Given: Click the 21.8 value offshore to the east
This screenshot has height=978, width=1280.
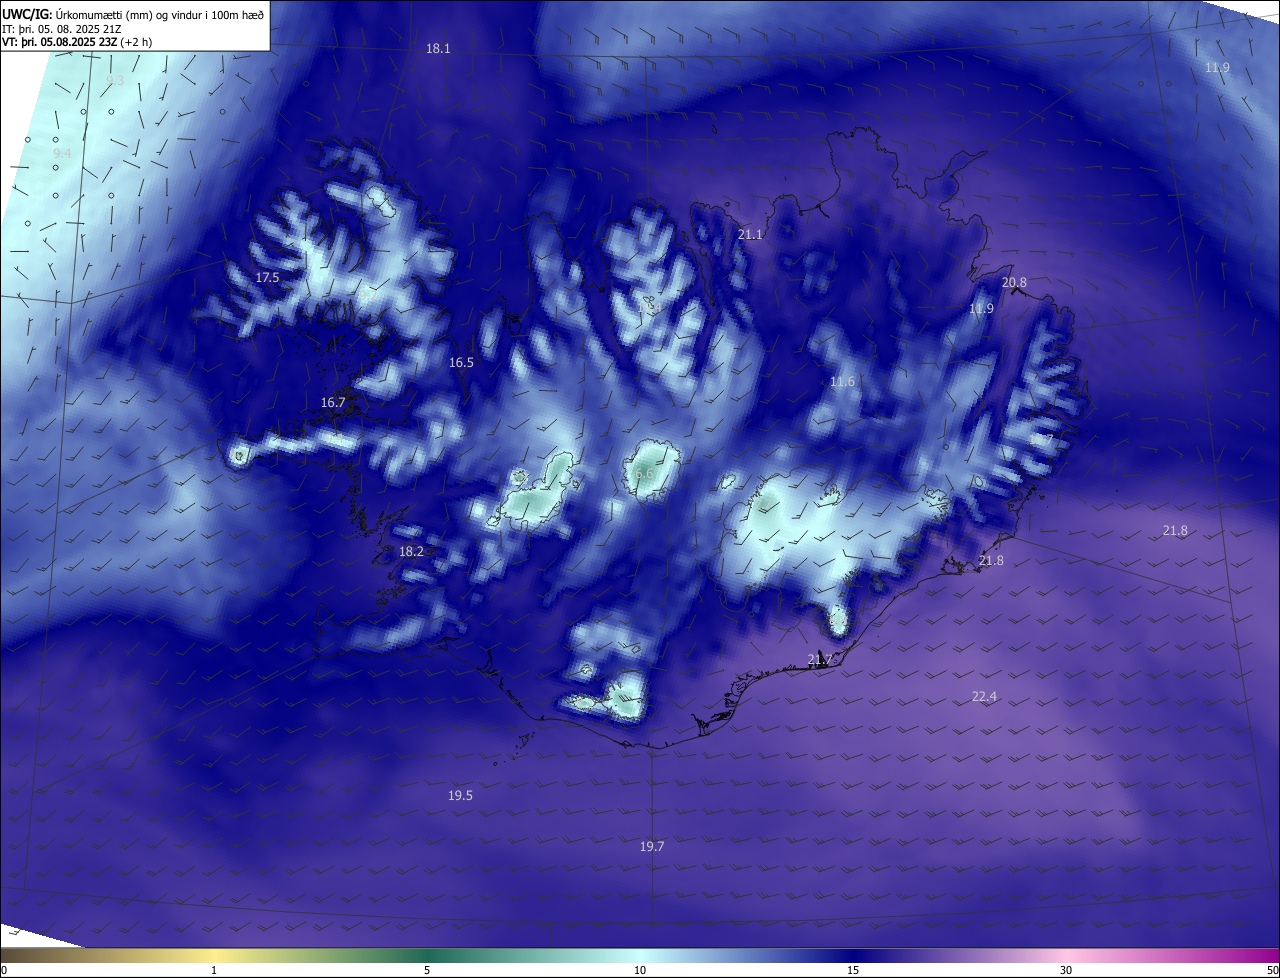Looking at the screenshot, I should [1175, 530].
